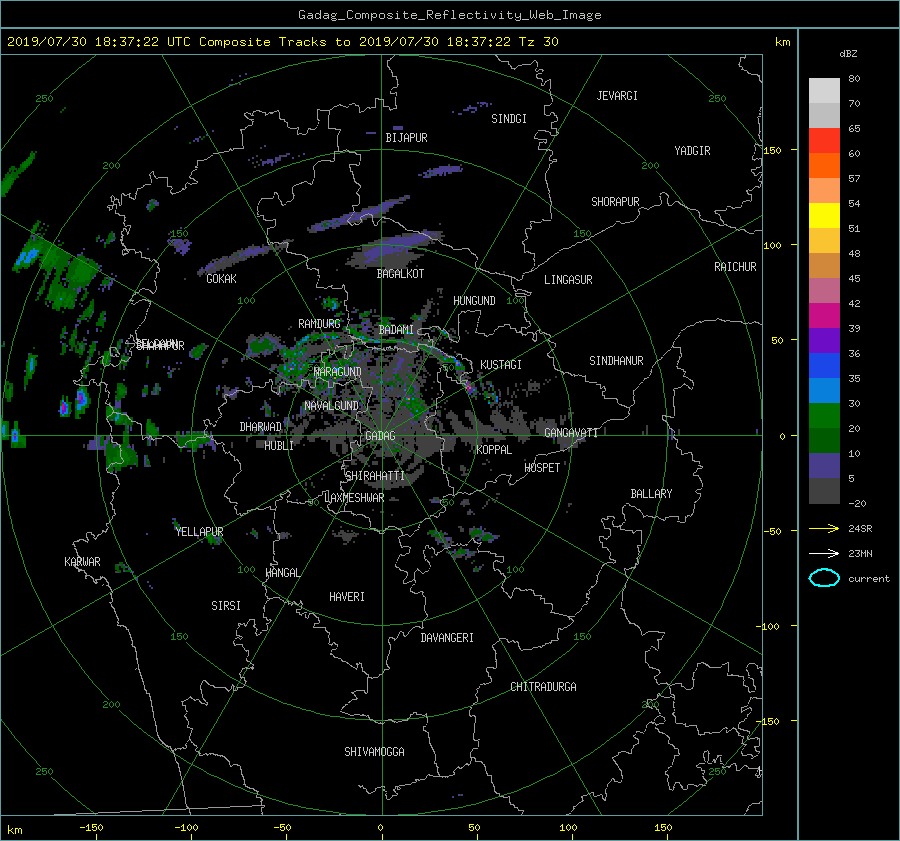
Task: Click the LAXMESHWAR city label
Action: click(x=354, y=498)
